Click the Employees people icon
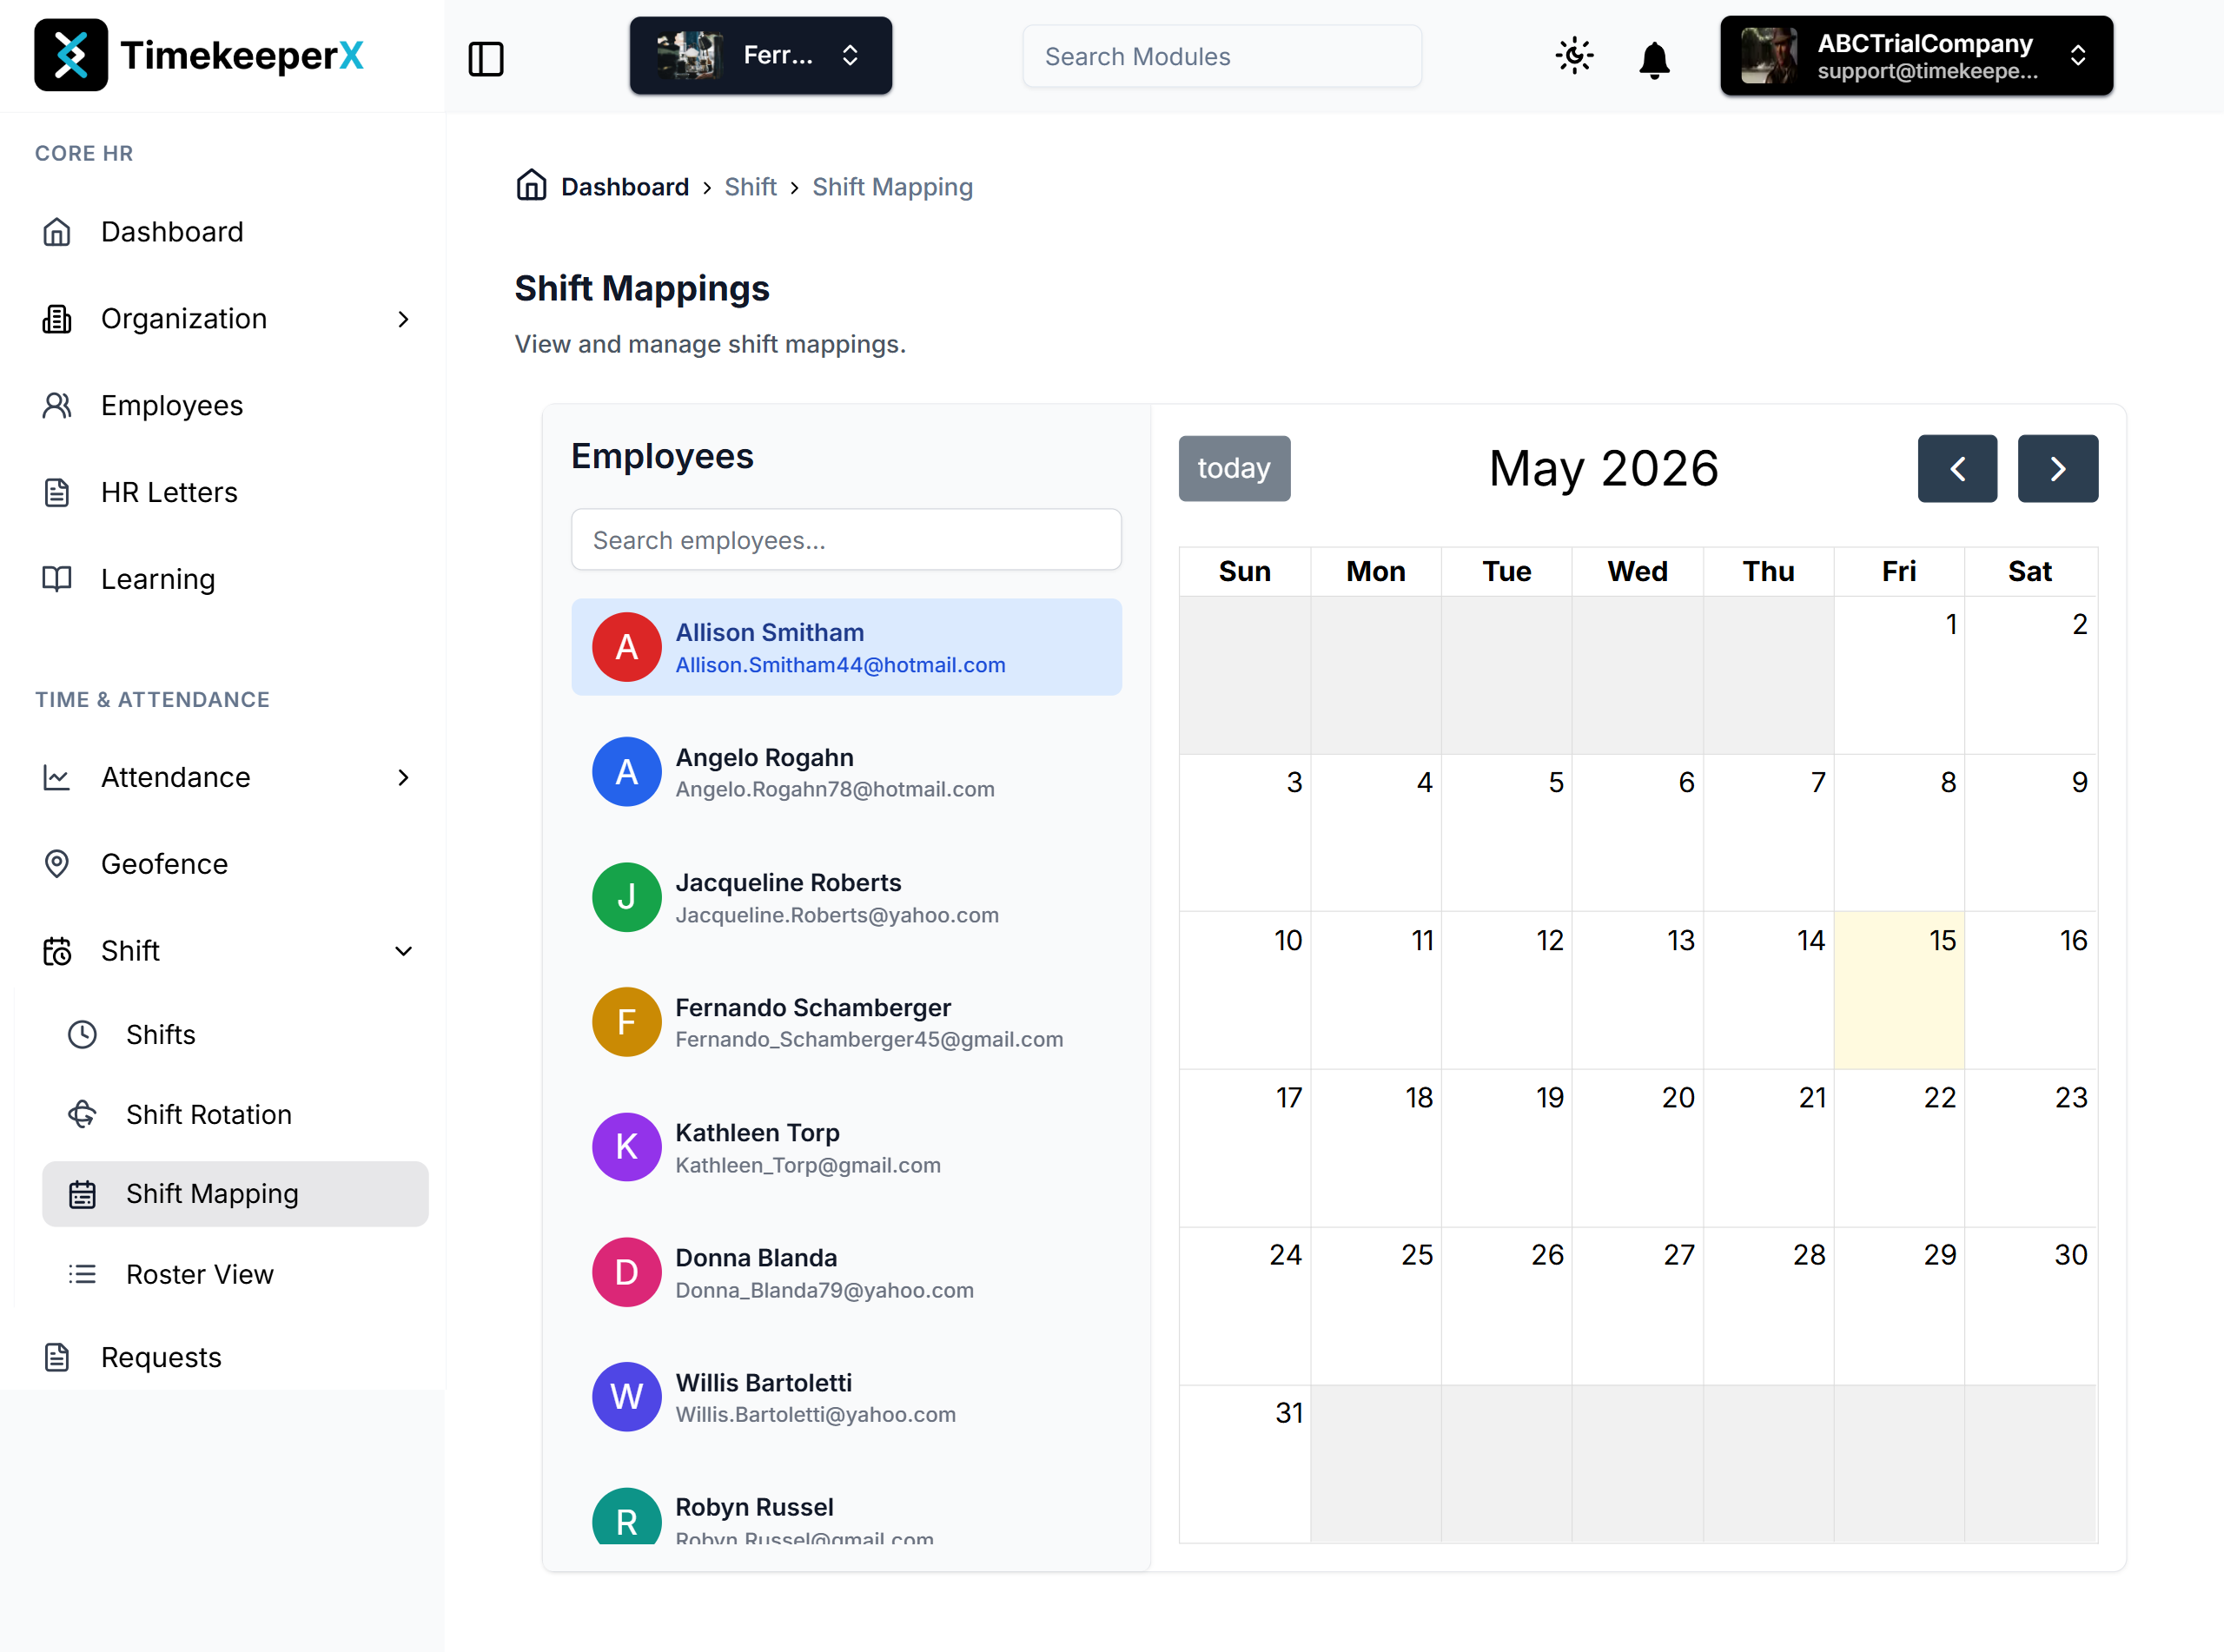This screenshot has height=1652, width=2224. [57, 405]
